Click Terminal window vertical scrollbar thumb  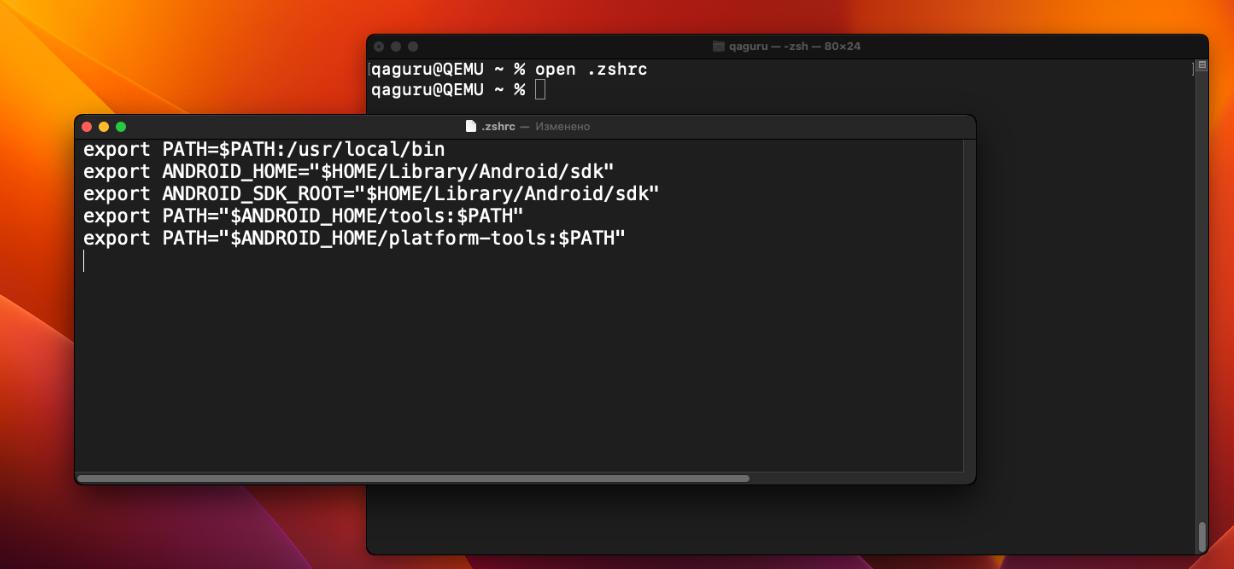tap(1202, 537)
